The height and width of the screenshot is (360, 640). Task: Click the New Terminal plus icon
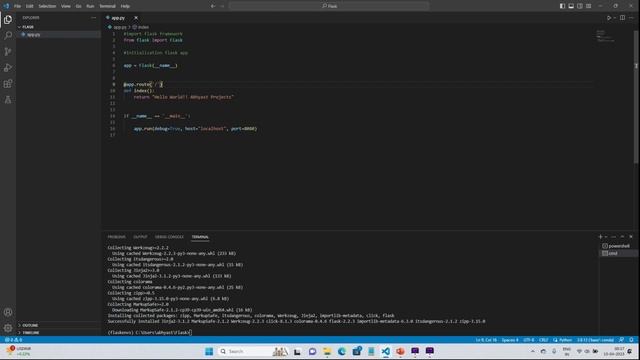tap(600, 237)
